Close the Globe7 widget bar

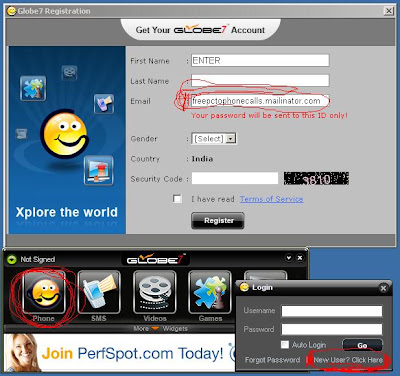tap(300, 258)
